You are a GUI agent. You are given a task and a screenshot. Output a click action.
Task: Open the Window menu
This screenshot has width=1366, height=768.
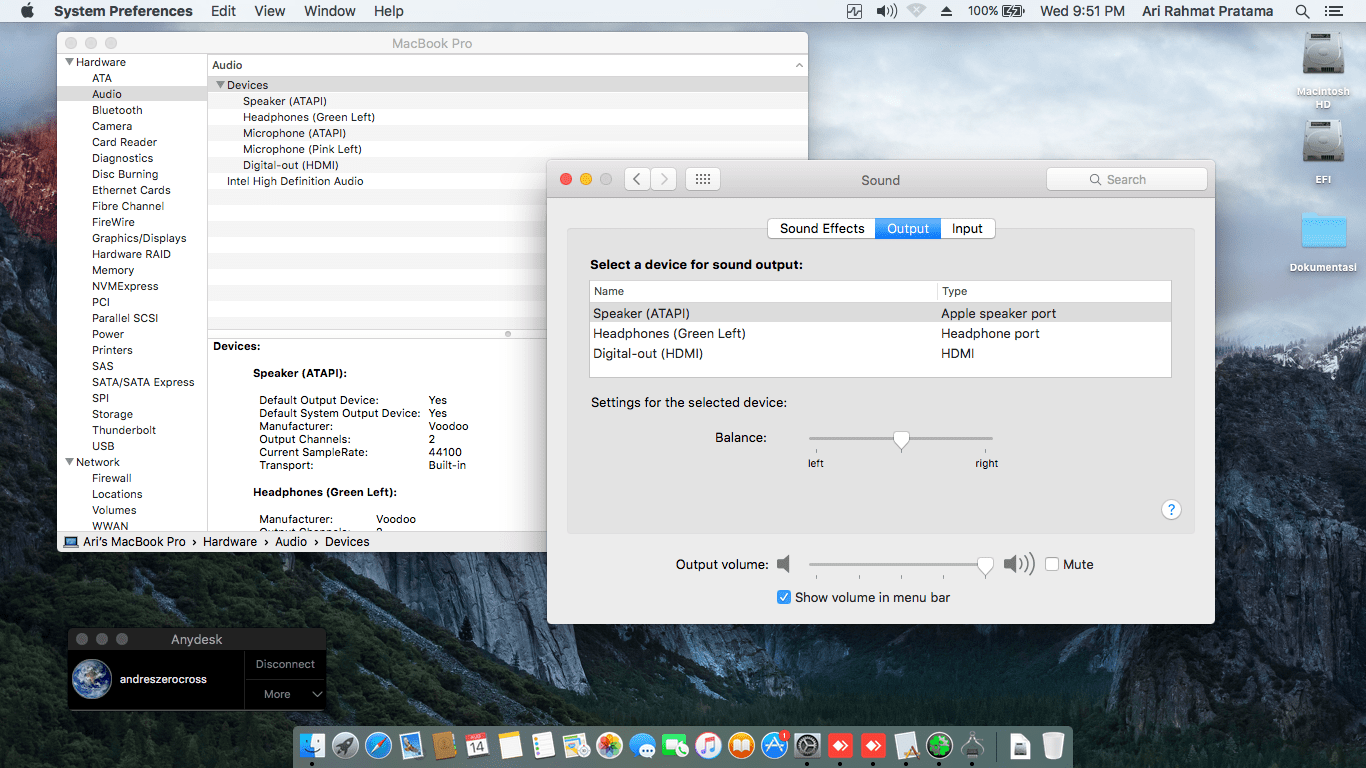330,11
